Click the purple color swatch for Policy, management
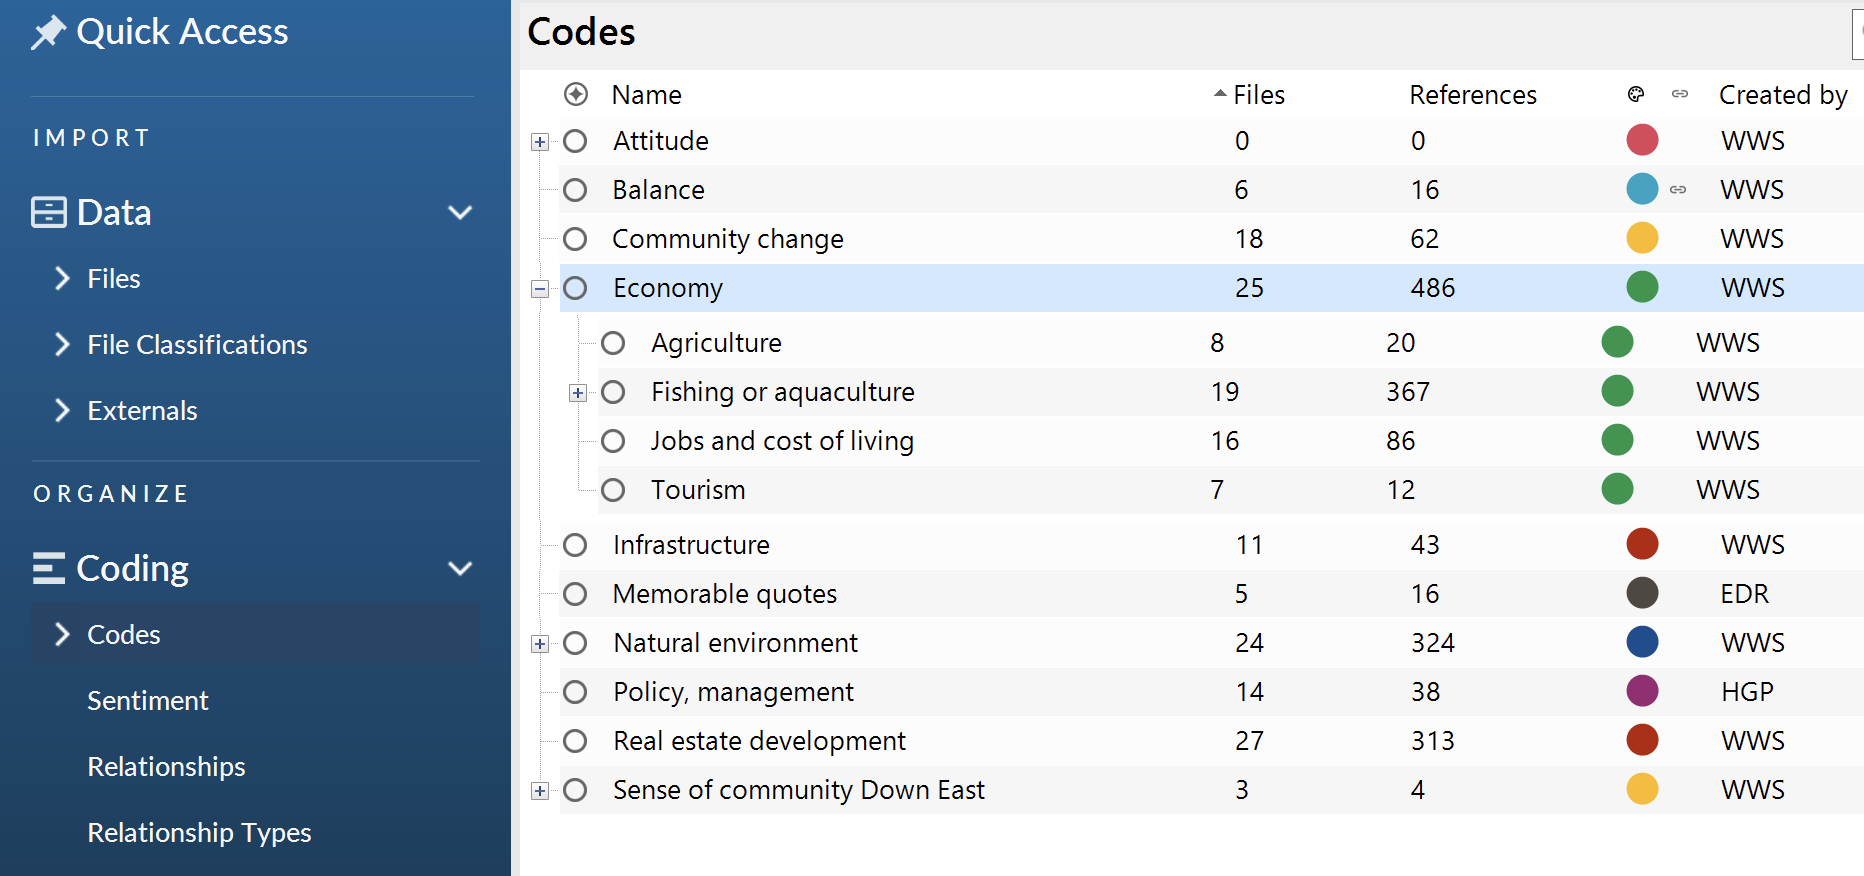 (x=1642, y=691)
